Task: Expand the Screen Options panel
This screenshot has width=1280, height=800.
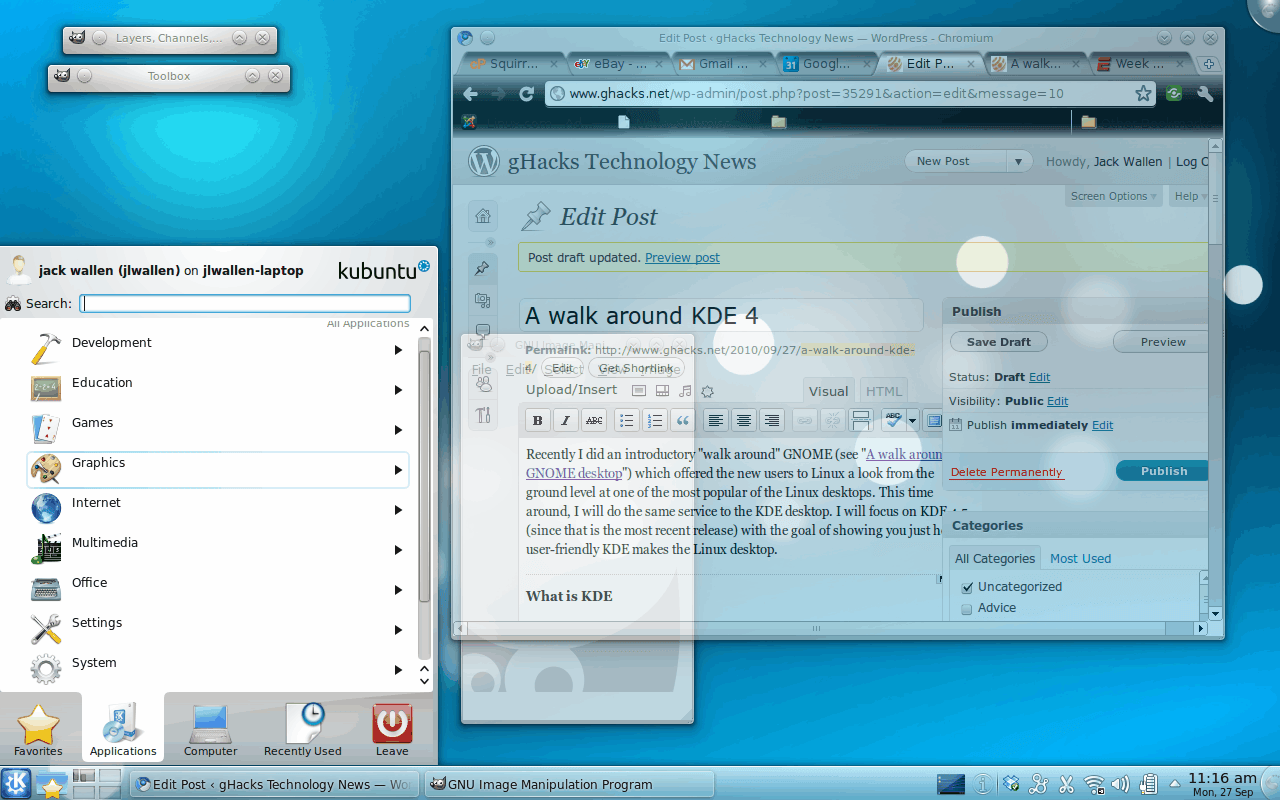Action: [1115, 196]
